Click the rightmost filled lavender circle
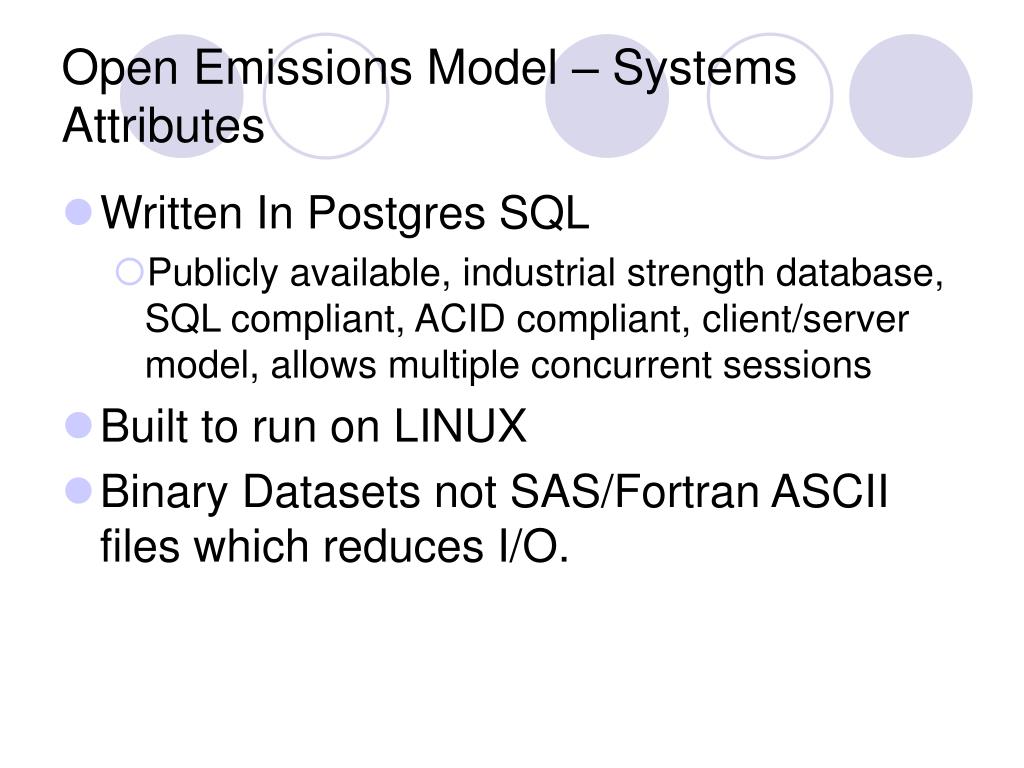This screenshot has width=1024, height=768. point(911,96)
